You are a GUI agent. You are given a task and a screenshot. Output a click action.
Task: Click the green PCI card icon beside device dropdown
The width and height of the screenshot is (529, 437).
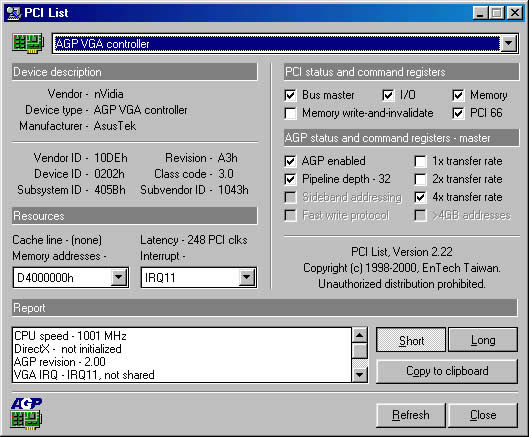click(28, 44)
